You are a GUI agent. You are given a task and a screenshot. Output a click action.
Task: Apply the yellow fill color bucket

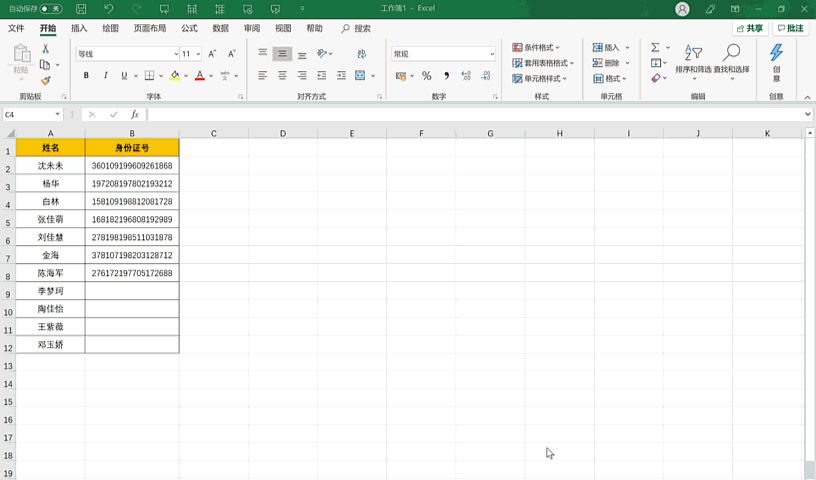(x=175, y=75)
